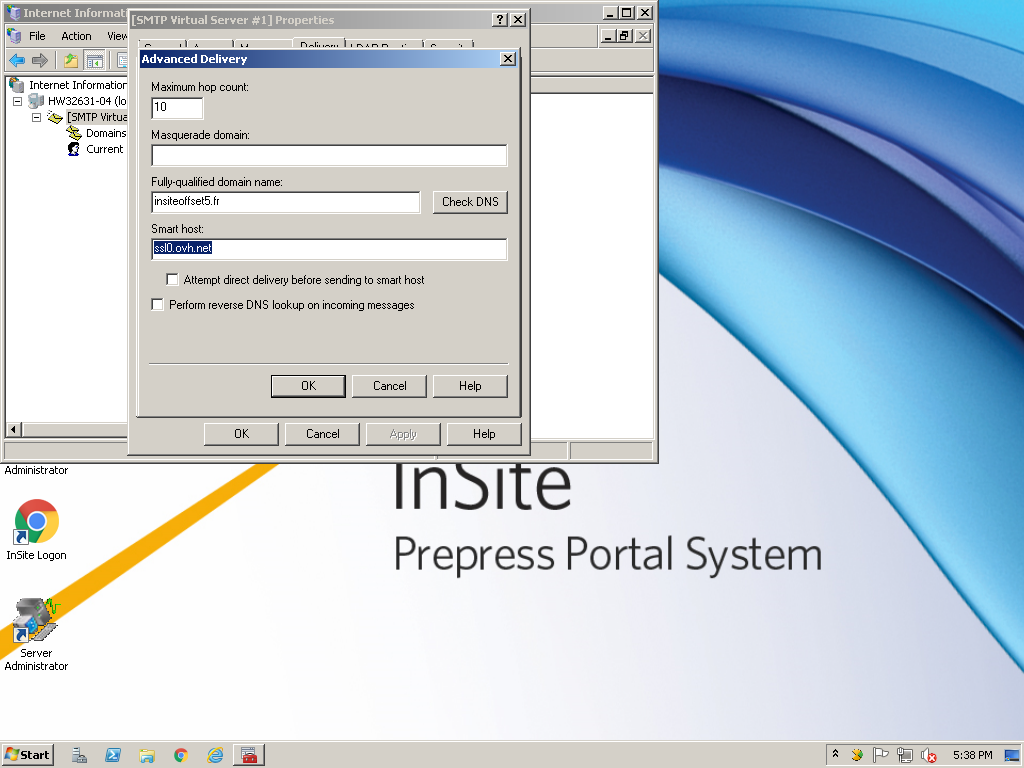Collapse the SMTP Virtual Server node
The height and width of the screenshot is (768, 1024).
click(37, 118)
